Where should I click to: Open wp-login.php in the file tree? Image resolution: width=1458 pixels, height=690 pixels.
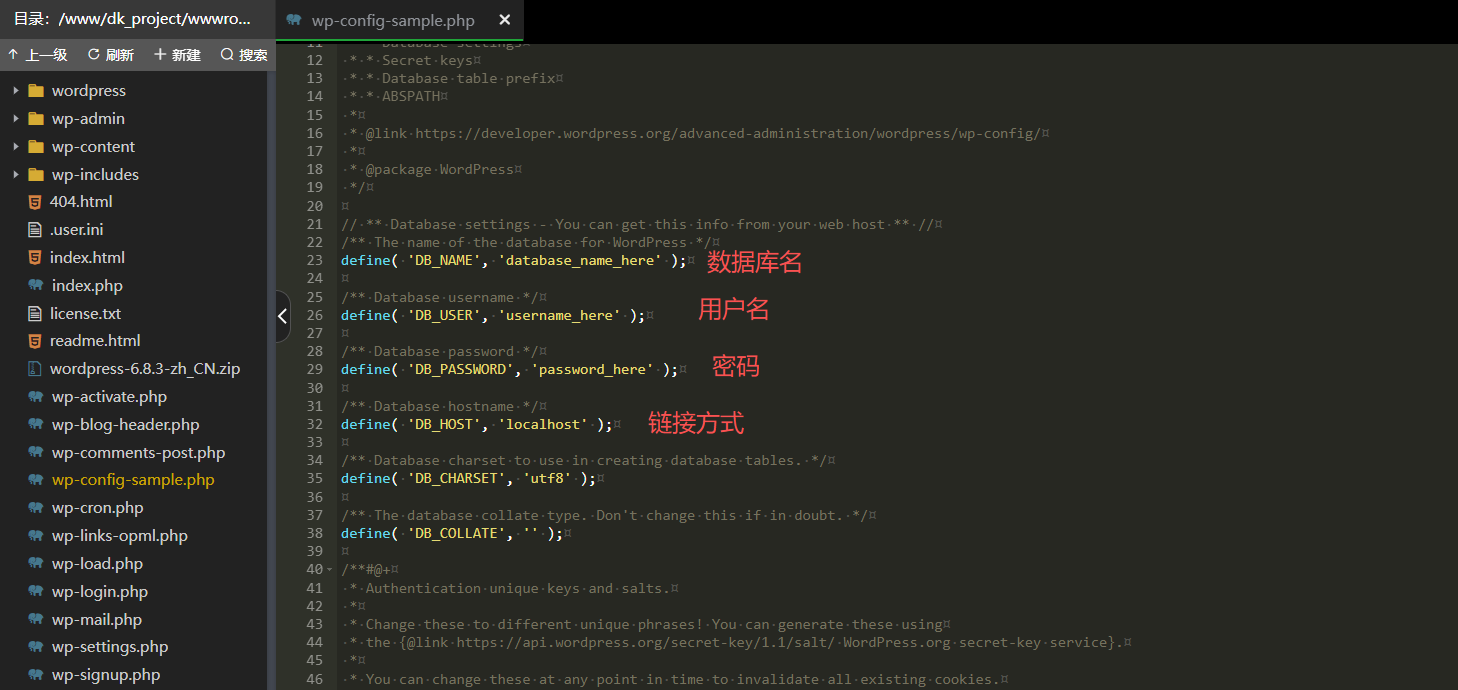coord(99,592)
